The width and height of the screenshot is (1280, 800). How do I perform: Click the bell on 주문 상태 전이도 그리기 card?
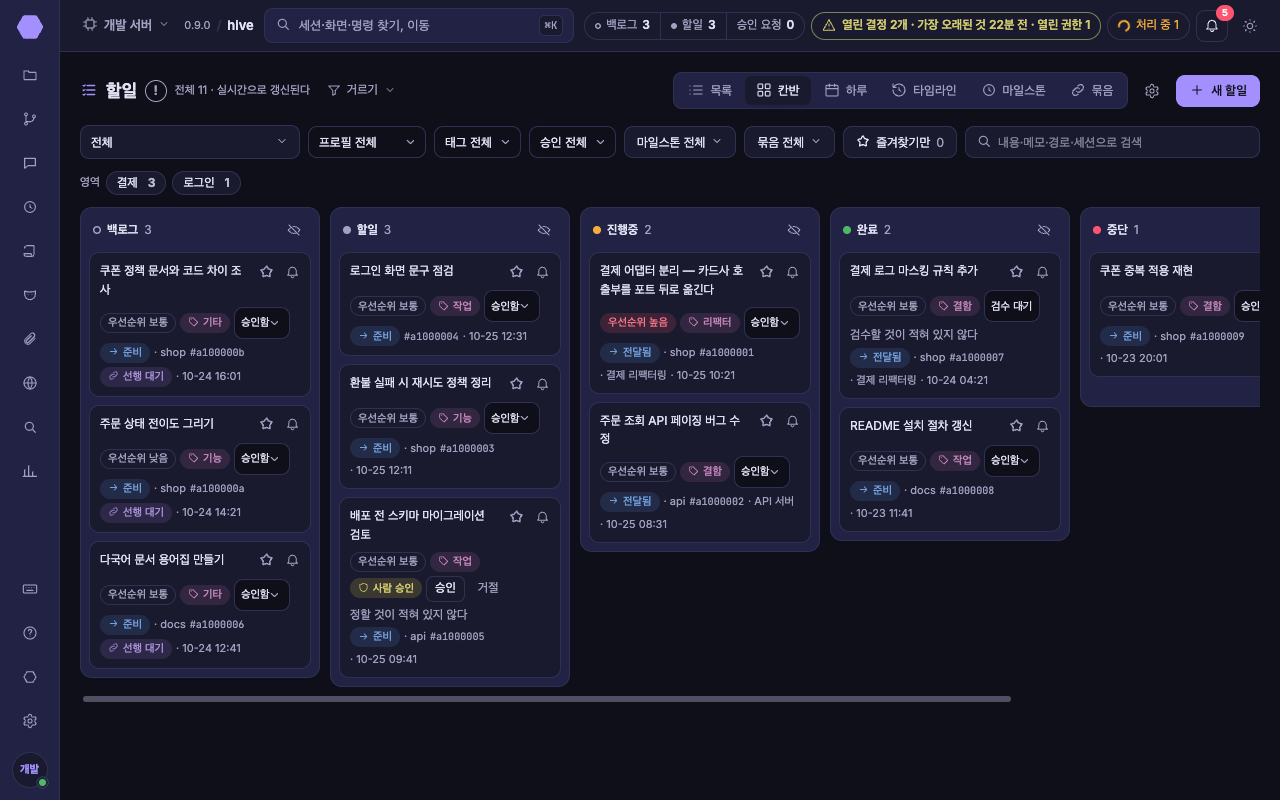coord(292,424)
